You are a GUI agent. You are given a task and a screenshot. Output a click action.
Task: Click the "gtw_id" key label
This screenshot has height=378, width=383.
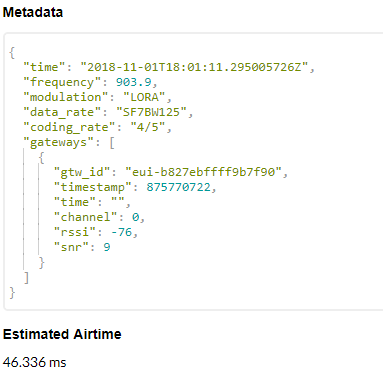click(82, 172)
